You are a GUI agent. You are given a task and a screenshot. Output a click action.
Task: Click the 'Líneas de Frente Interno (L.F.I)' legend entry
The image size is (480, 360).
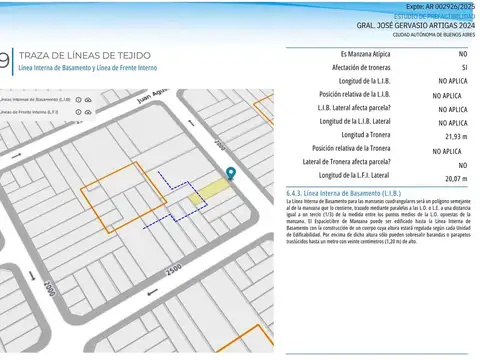(29, 112)
